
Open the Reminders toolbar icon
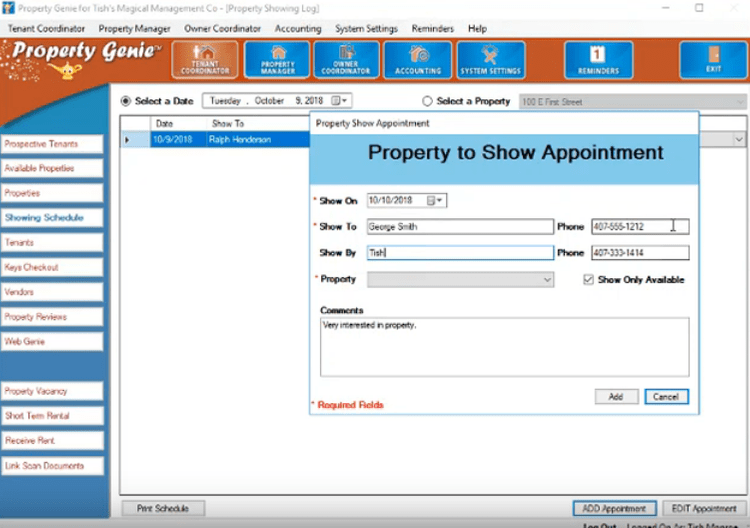pyautogui.click(x=598, y=60)
